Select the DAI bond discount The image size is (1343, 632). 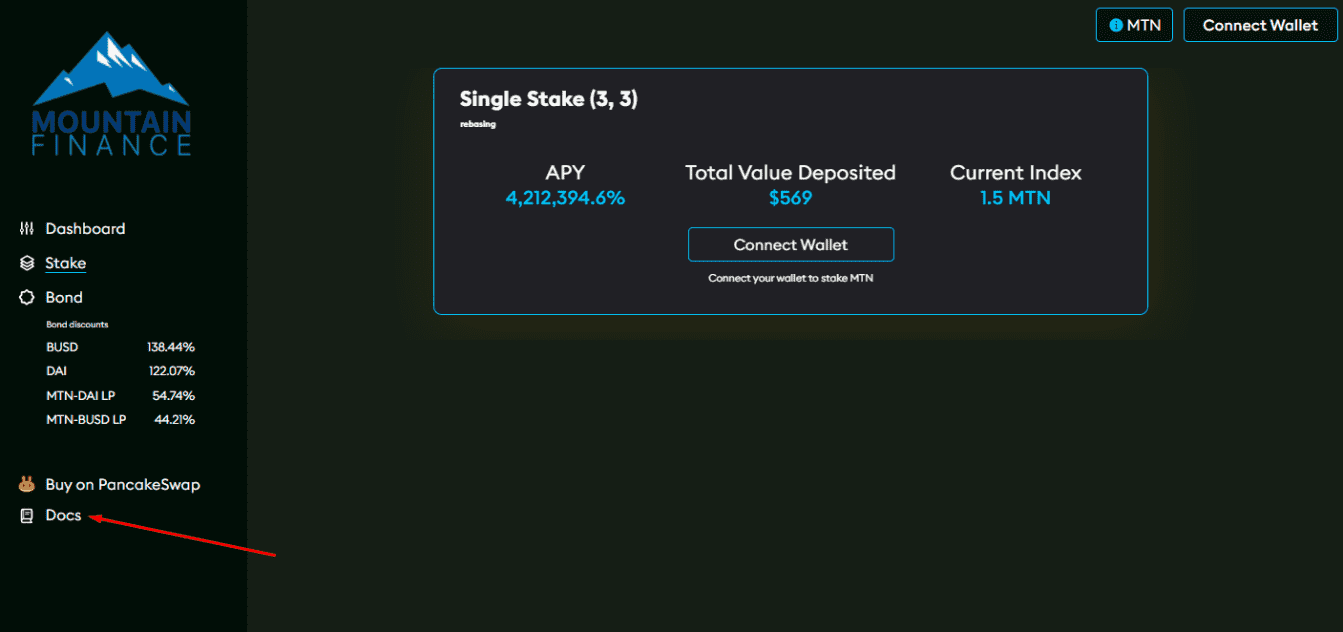click(x=120, y=371)
